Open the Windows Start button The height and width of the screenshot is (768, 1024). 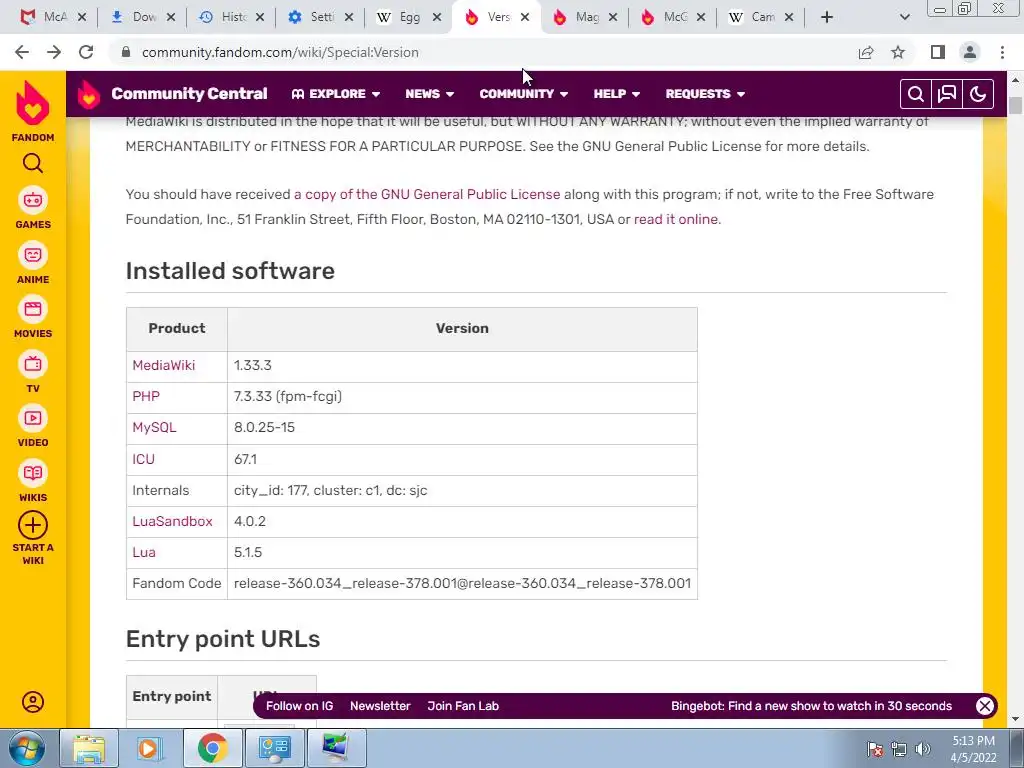(27, 748)
